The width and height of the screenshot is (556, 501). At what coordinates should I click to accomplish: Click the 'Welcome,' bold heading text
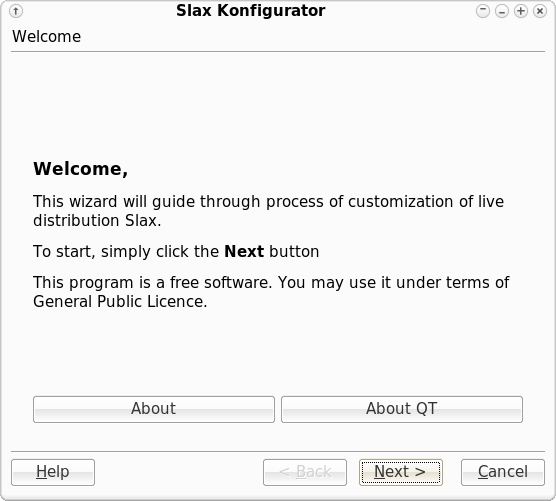pos(80,169)
